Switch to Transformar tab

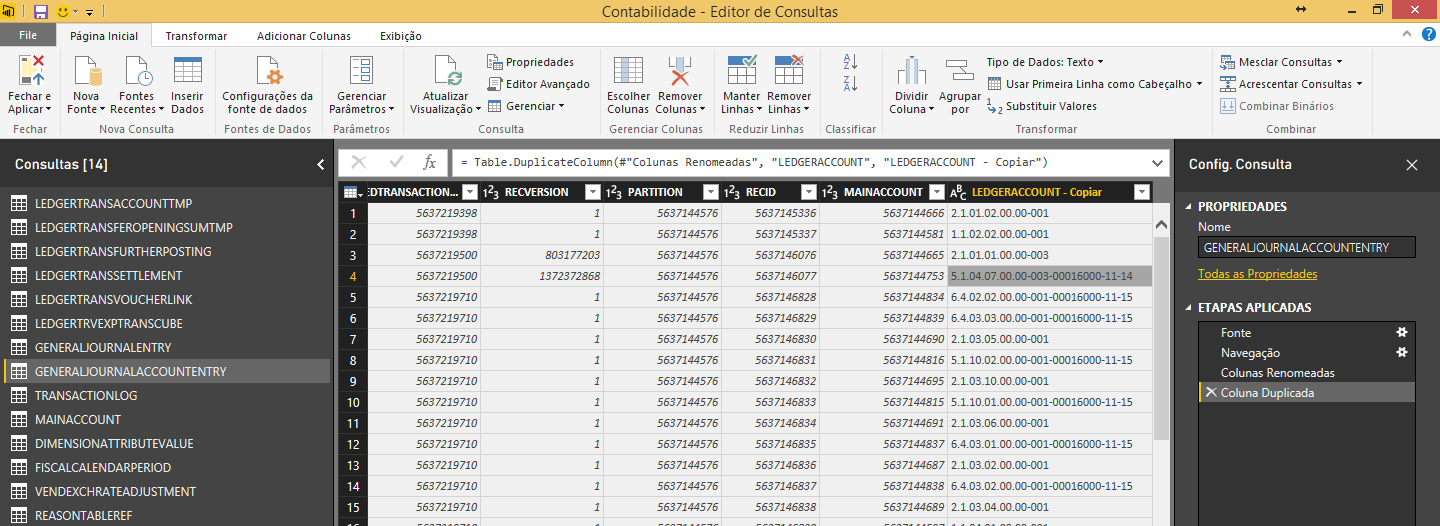coord(196,36)
